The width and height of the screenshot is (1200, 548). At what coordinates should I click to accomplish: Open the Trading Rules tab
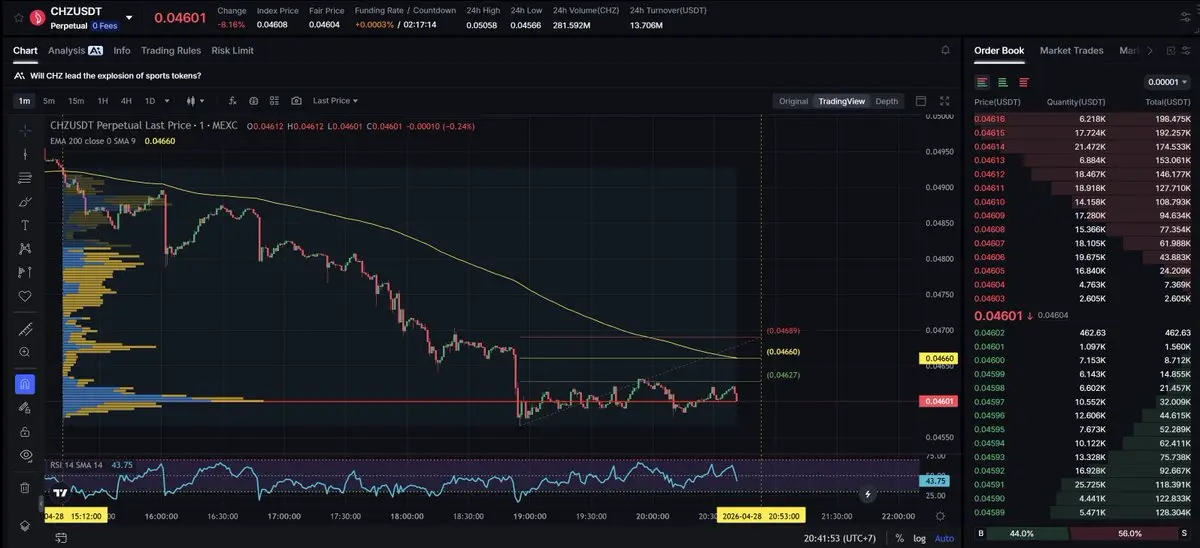coord(171,50)
